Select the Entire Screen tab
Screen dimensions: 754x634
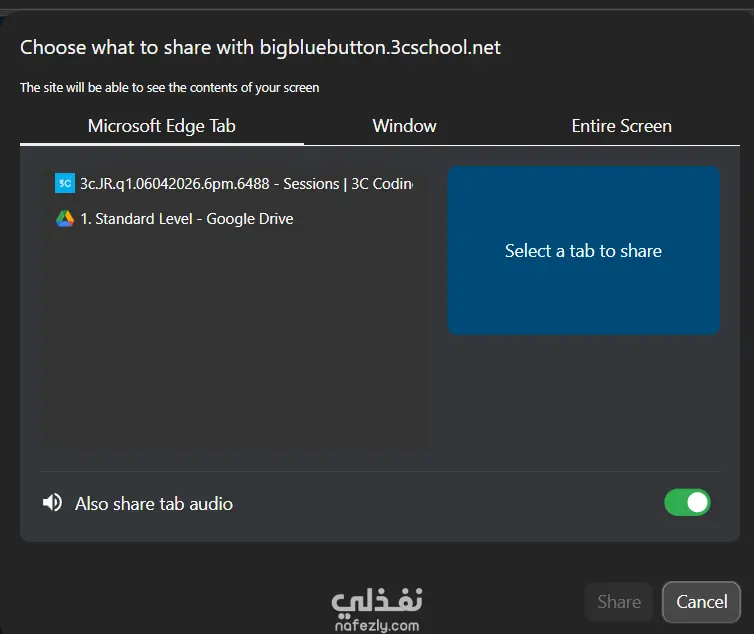pos(621,126)
